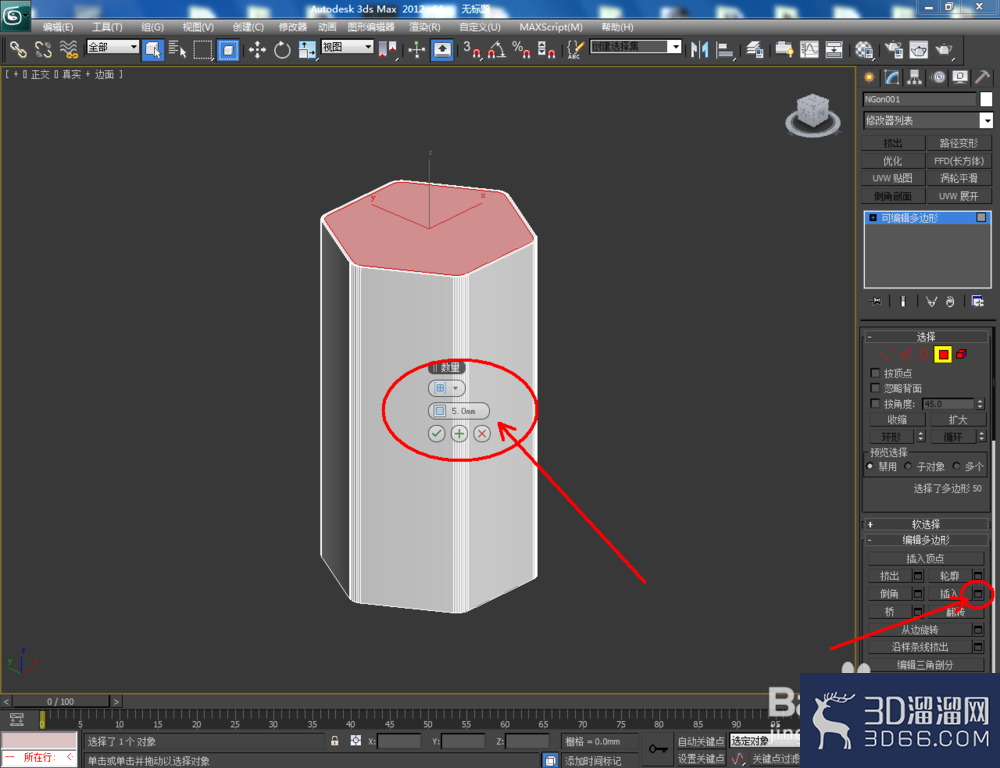This screenshot has height=768, width=1000.
Task: Activate the Select Object tool
Action: [x=152, y=50]
